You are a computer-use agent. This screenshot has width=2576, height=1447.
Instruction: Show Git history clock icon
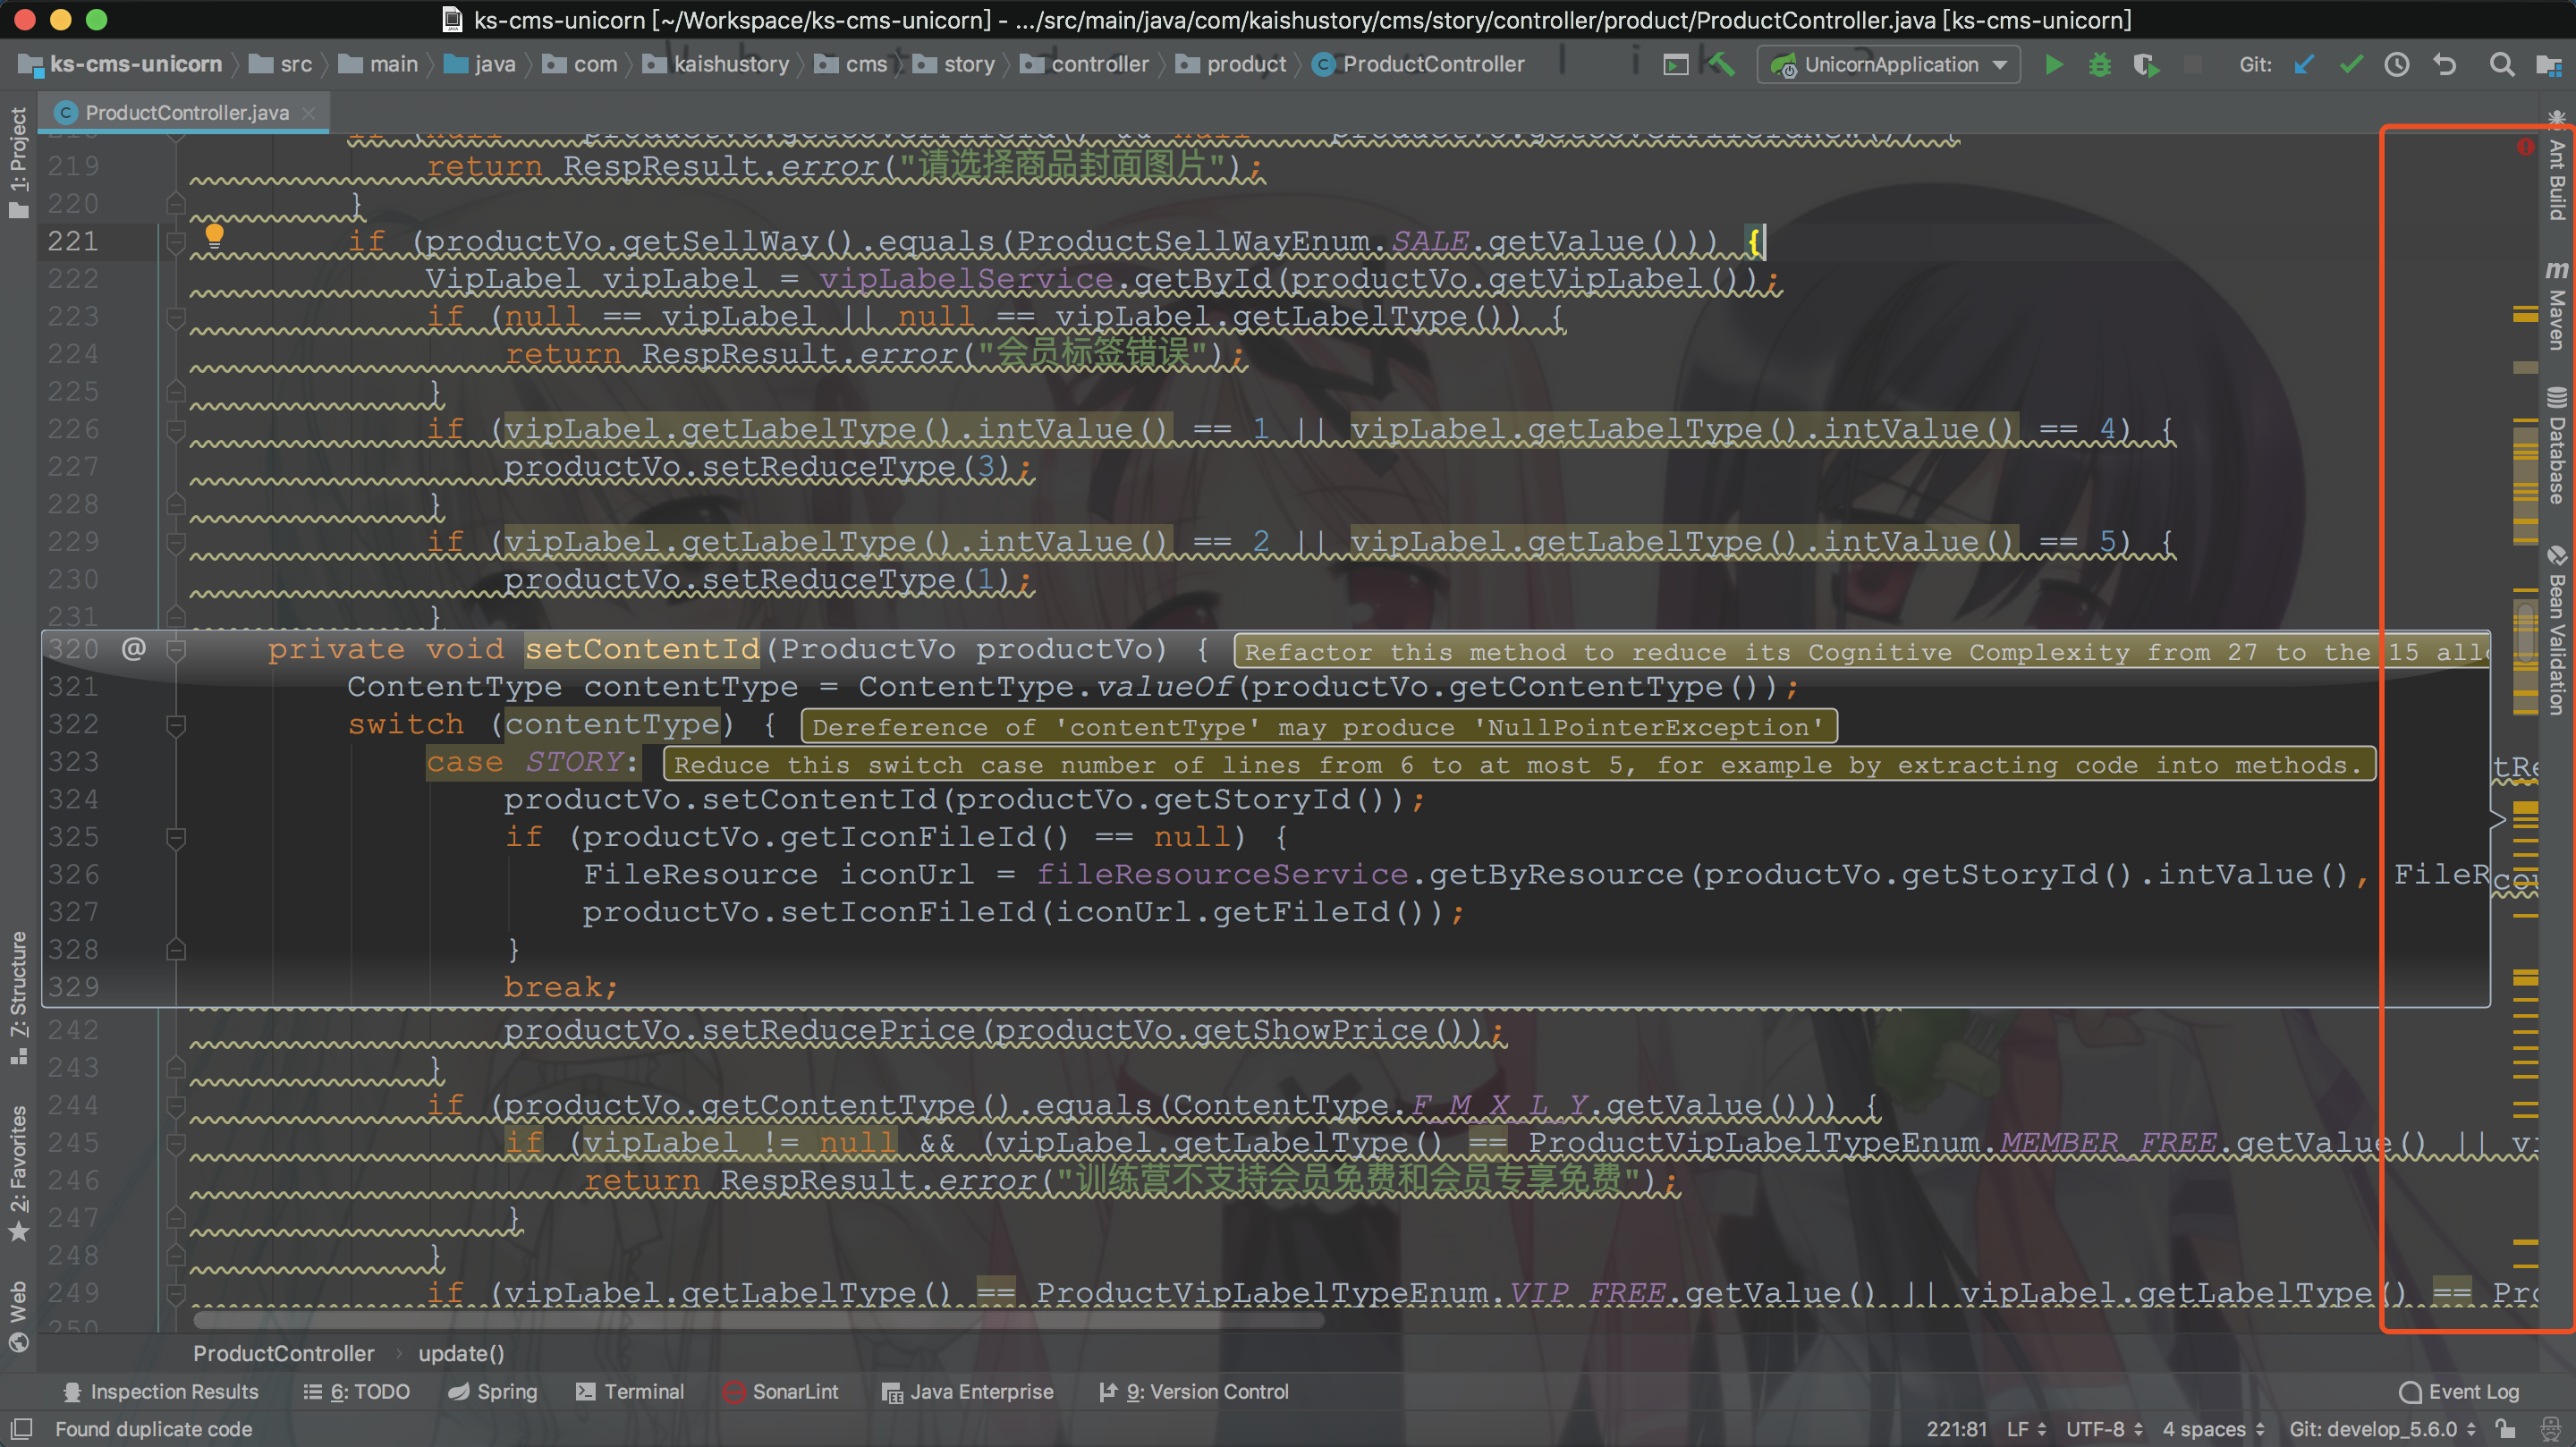point(2397,65)
